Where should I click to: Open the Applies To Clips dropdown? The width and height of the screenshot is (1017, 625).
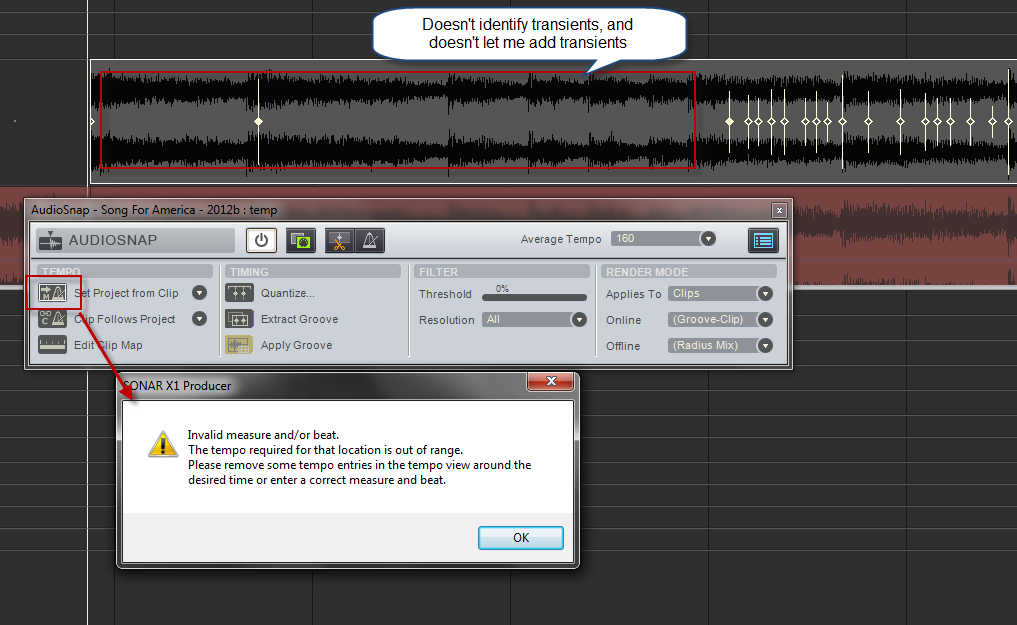[x=765, y=294]
